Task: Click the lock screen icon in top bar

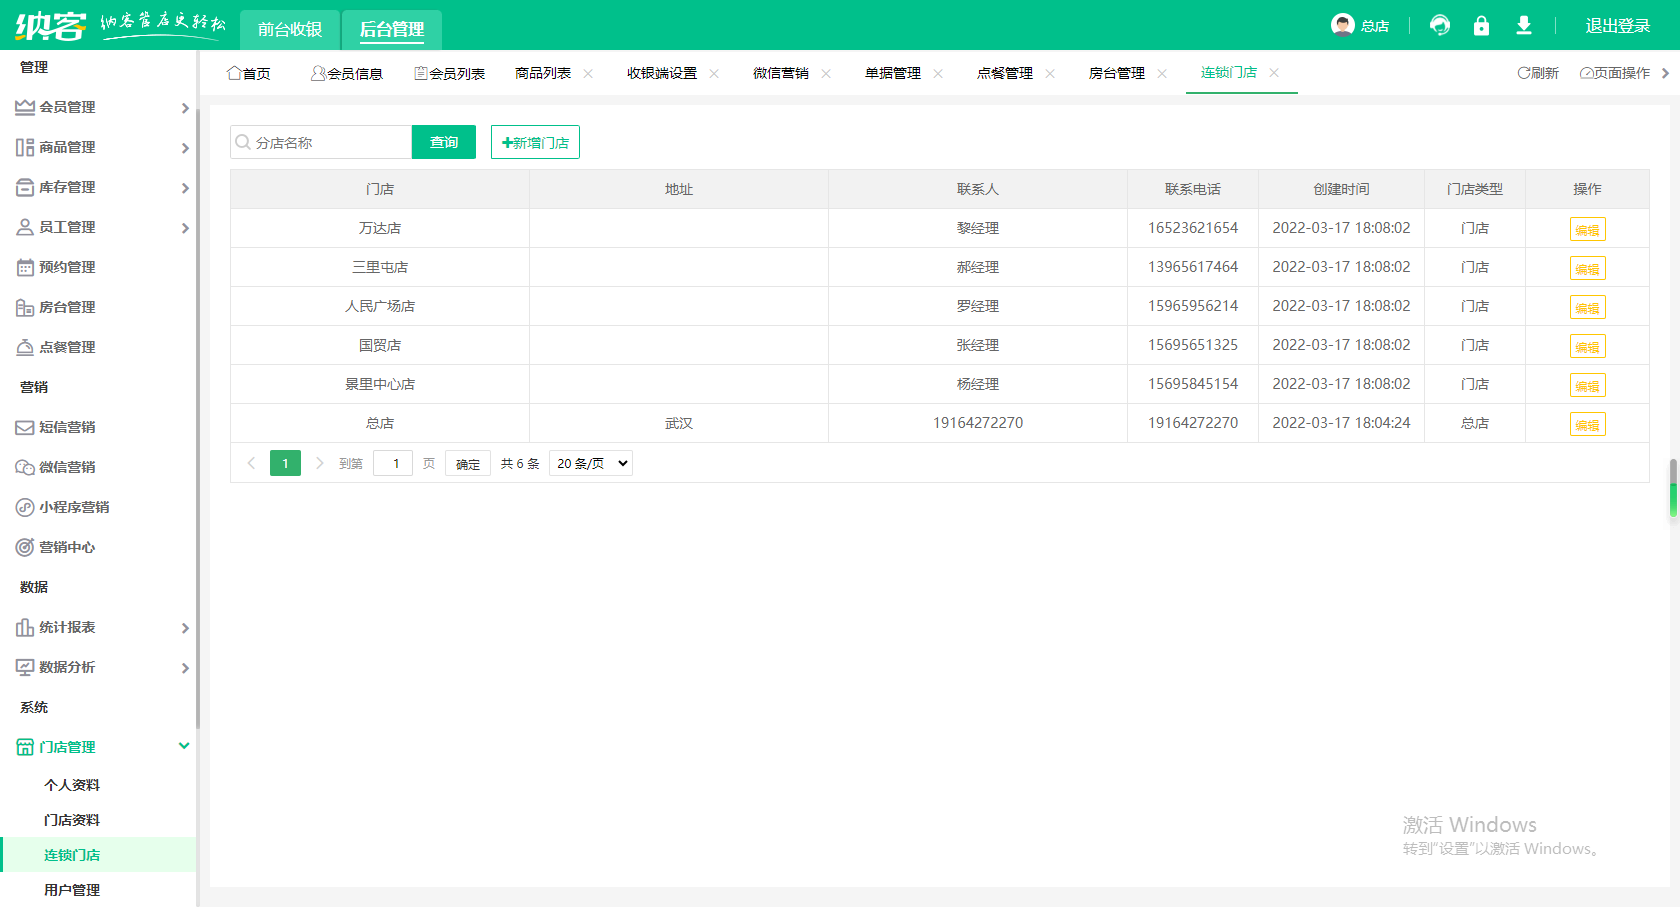Action: coord(1483,25)
